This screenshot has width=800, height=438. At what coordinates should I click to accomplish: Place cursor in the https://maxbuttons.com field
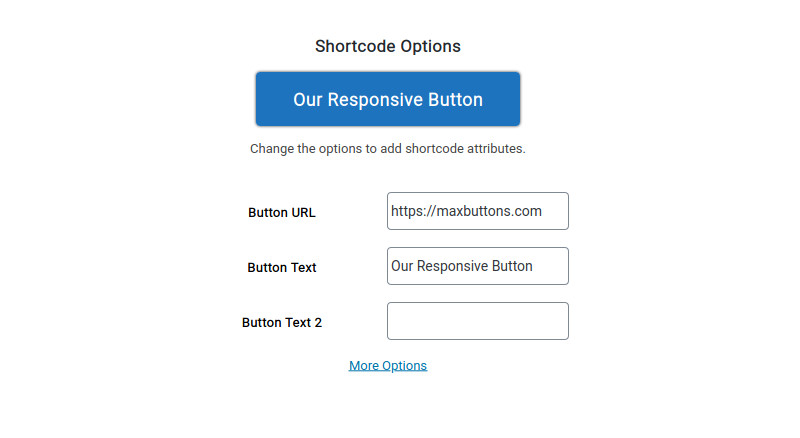478,211
